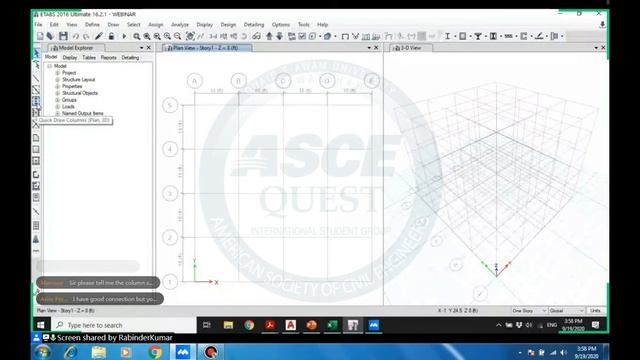Select Quick Draw Columns tool
This screenshot has width=640, height=360.
click(36, 101)
